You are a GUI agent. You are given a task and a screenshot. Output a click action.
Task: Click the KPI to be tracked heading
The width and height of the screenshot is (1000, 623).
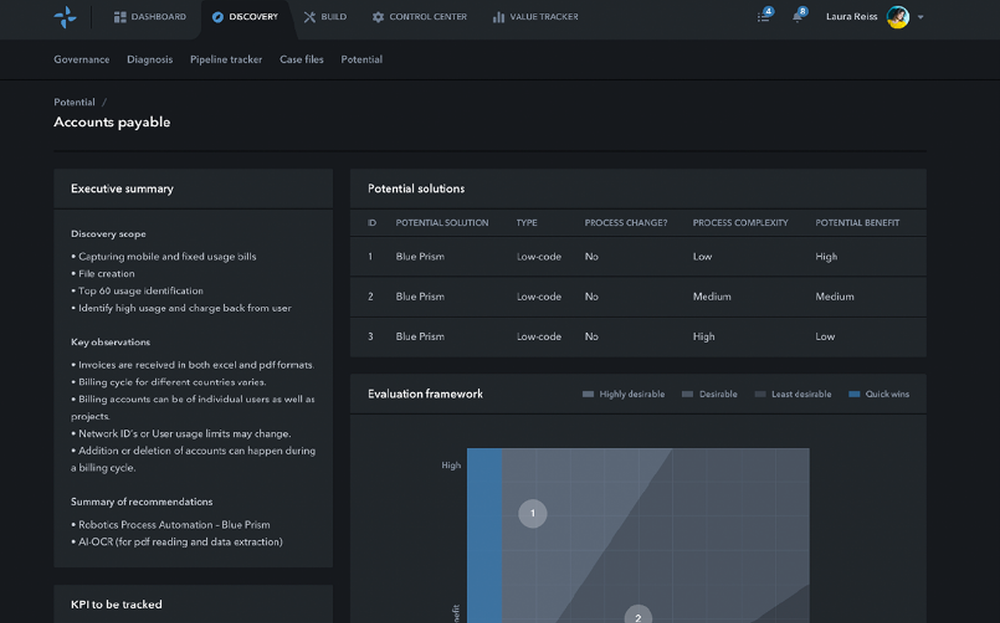coord(116,605)
